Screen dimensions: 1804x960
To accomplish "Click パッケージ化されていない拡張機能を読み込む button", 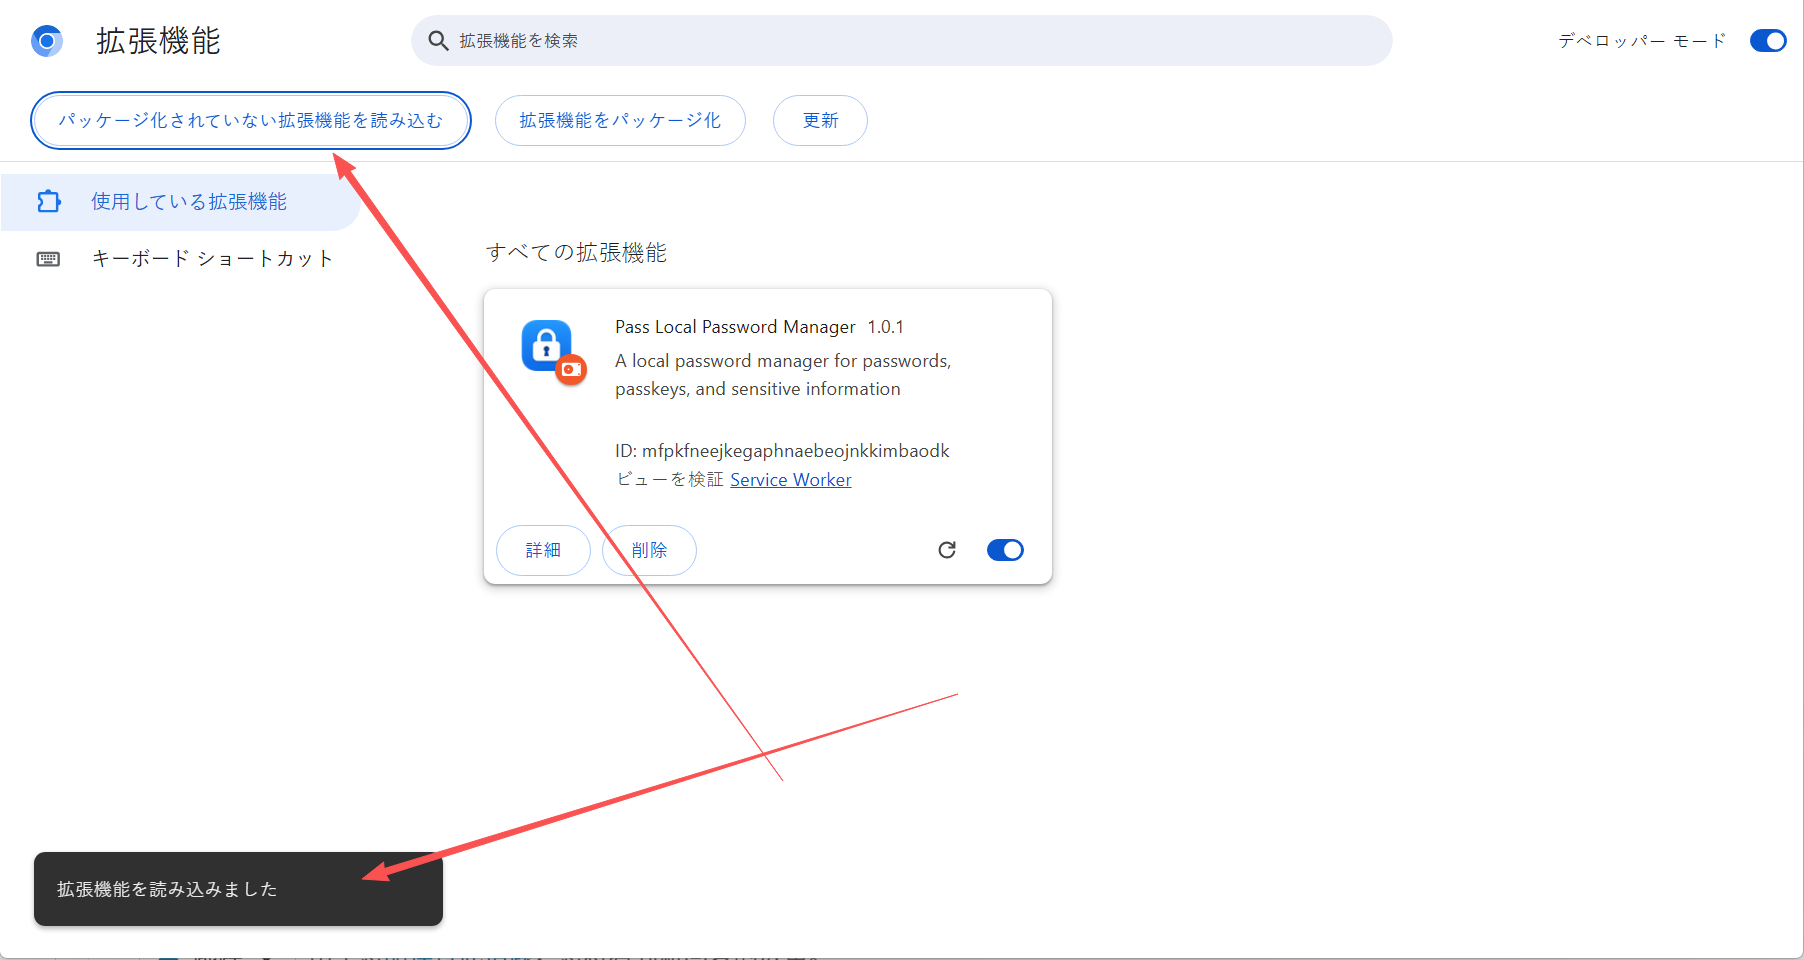I will point(251,120).
